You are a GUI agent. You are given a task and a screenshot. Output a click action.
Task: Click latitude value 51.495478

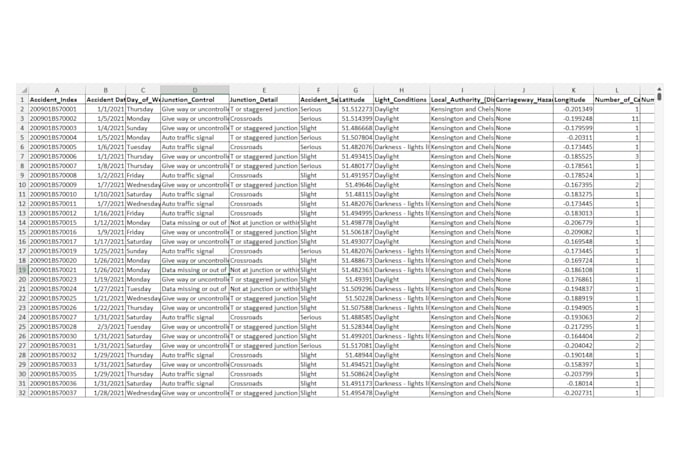356,393
